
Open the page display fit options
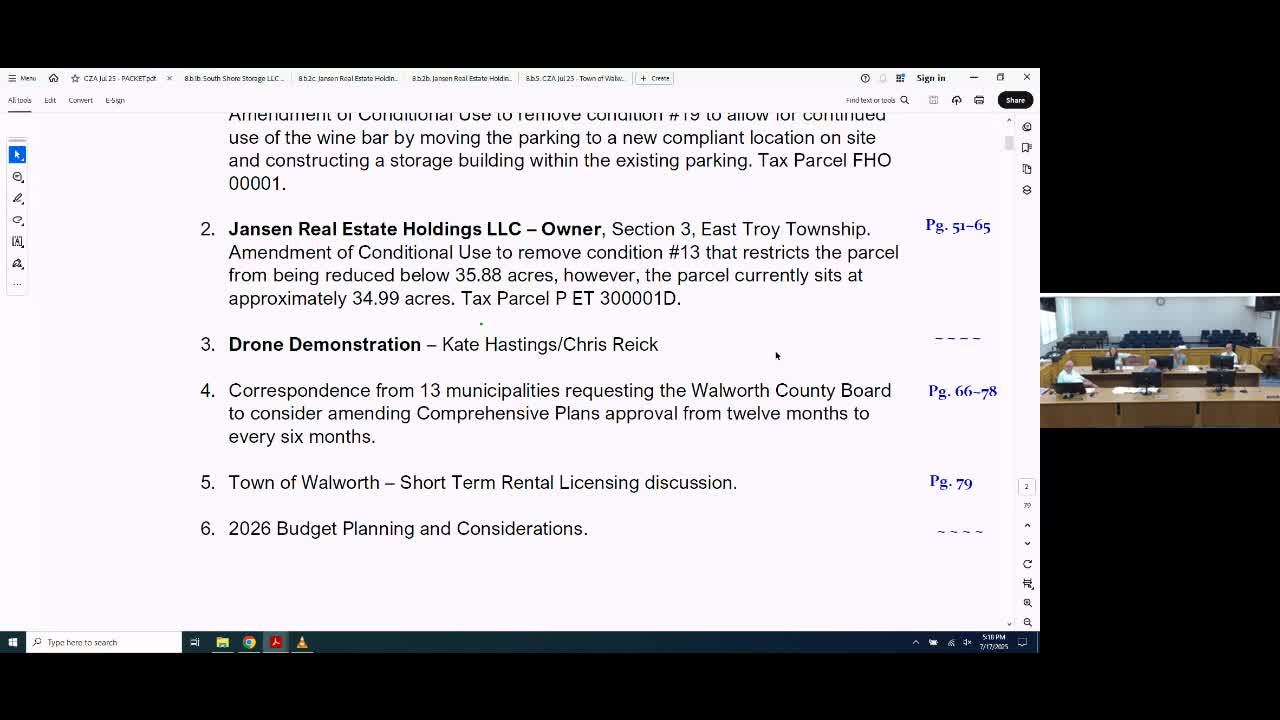1027,583
